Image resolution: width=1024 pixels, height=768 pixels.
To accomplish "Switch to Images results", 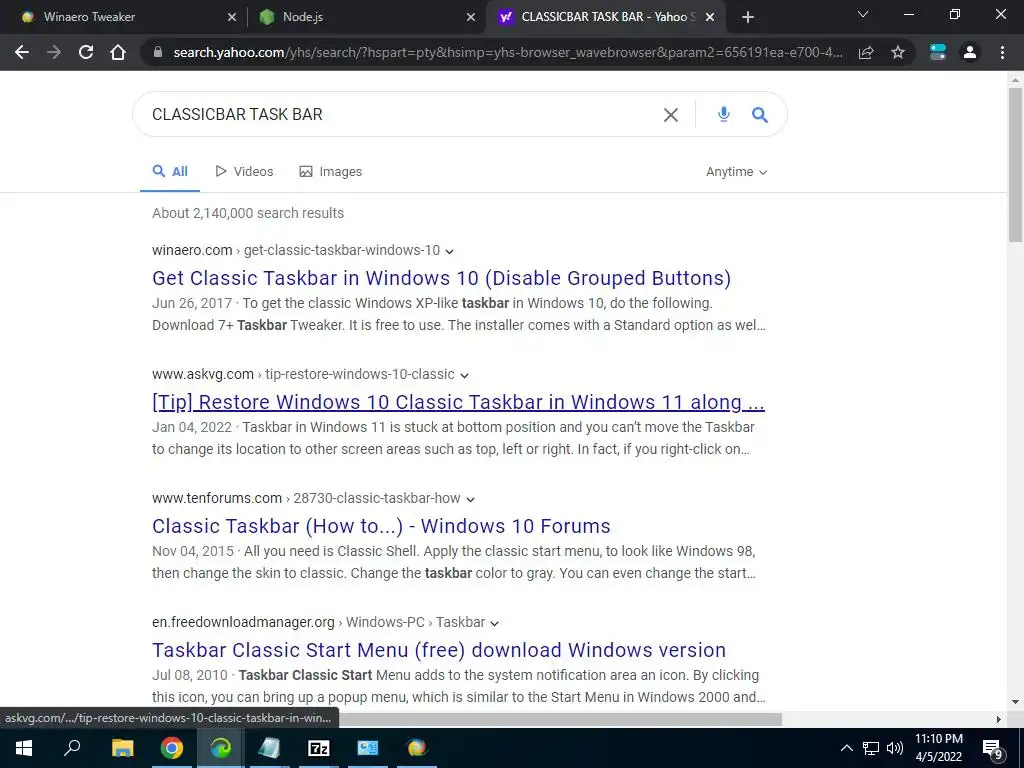I will (x=330, y=172).
